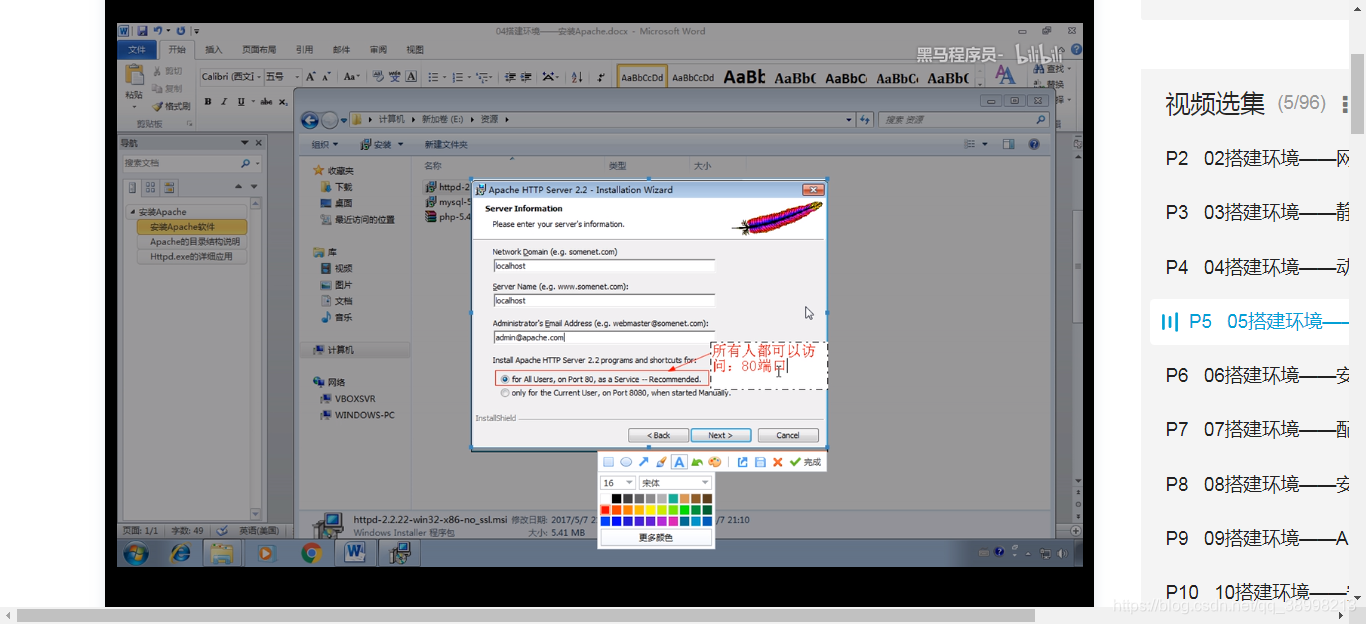Switch to the 视图 ribbon tab
1366x624 pixels.
[x=415, y=49]
